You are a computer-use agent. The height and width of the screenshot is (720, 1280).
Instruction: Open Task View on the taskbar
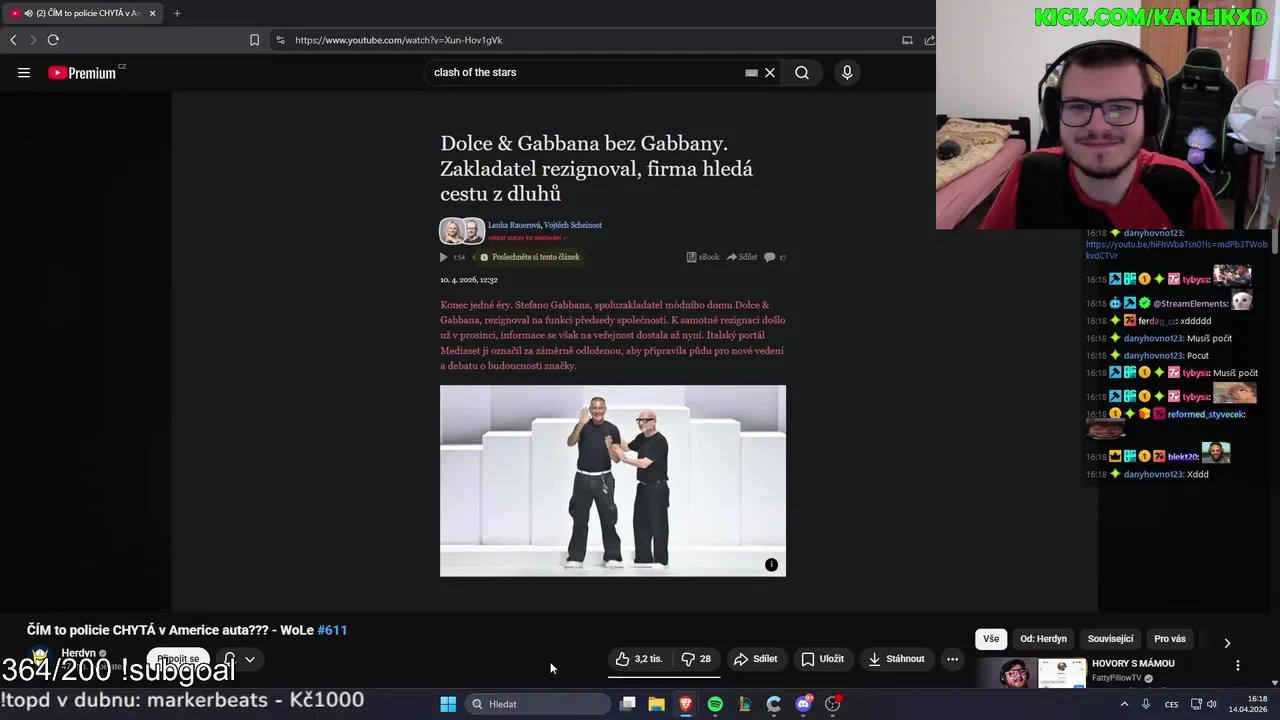627,704
